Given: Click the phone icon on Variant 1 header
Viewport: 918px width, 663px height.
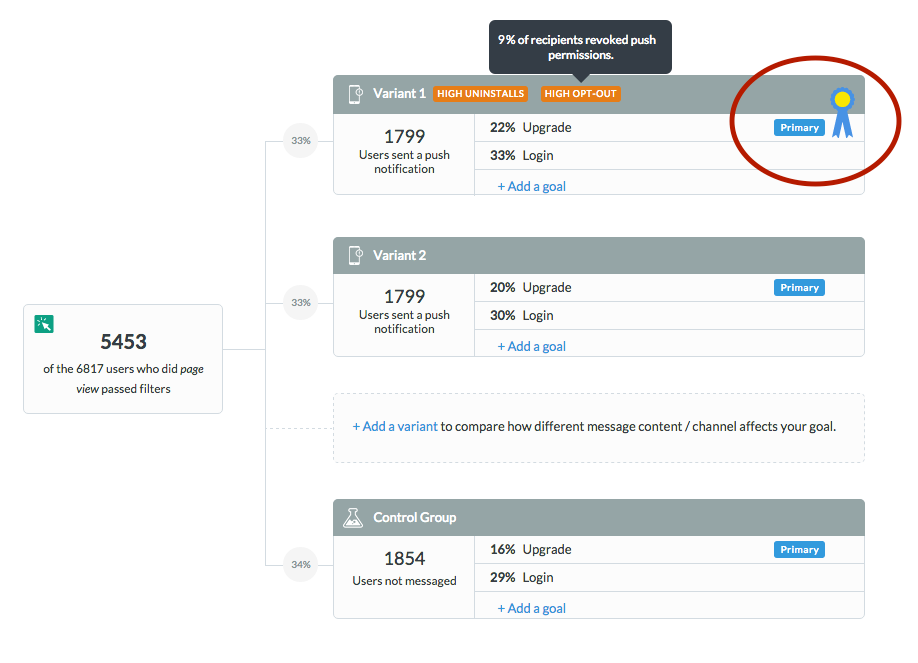Looking at the screenshot, I should pos(355,93).
